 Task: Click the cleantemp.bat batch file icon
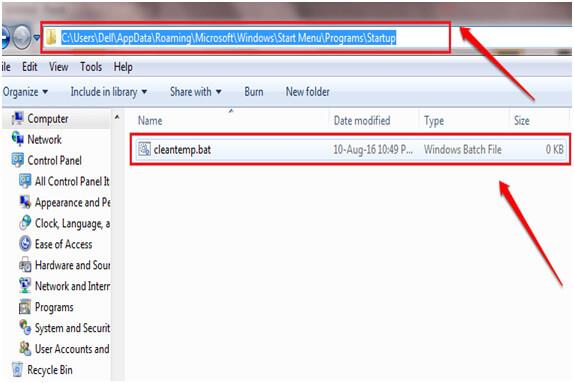[144, 149]
